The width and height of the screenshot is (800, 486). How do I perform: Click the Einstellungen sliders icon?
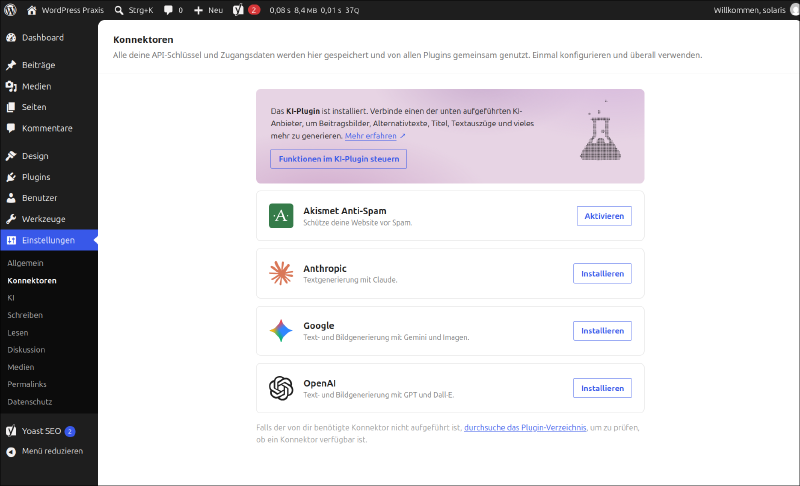pyautogui.click(x=11, y=240)
